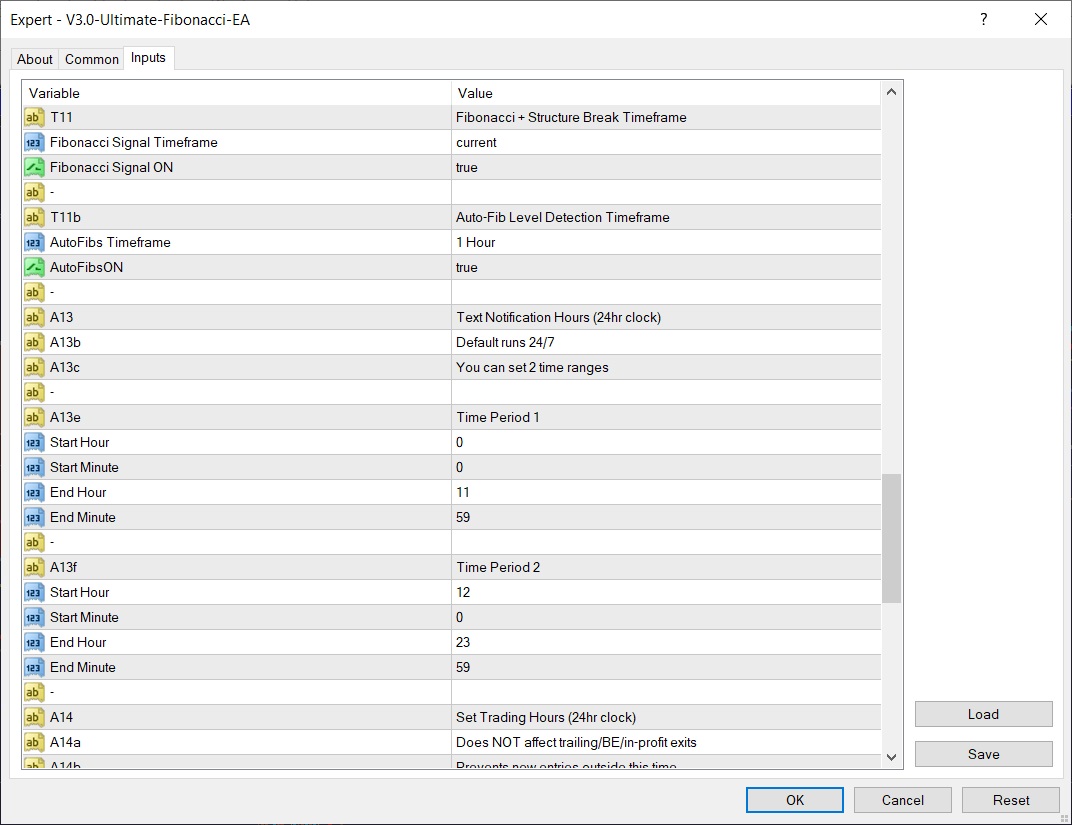The width and height of the screenshot is (1072, 825).
Task: Open the AutoFibs Timeframe value 1 Hour
Action: [665, 242]
